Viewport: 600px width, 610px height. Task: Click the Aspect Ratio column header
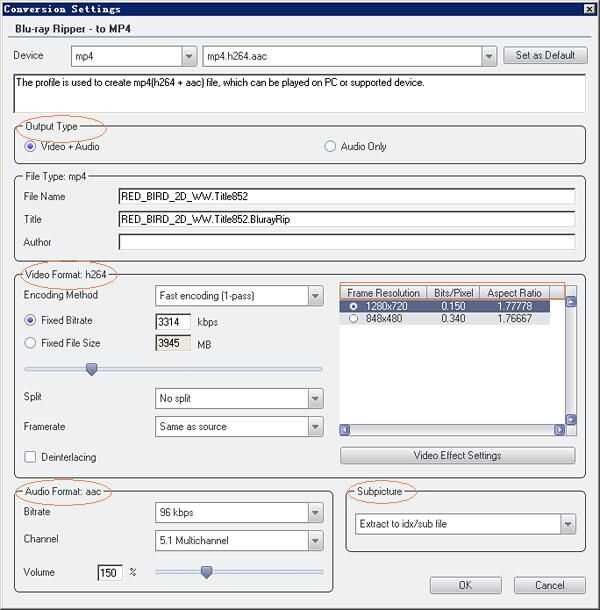pyautogui.click(x=514, y=293)
